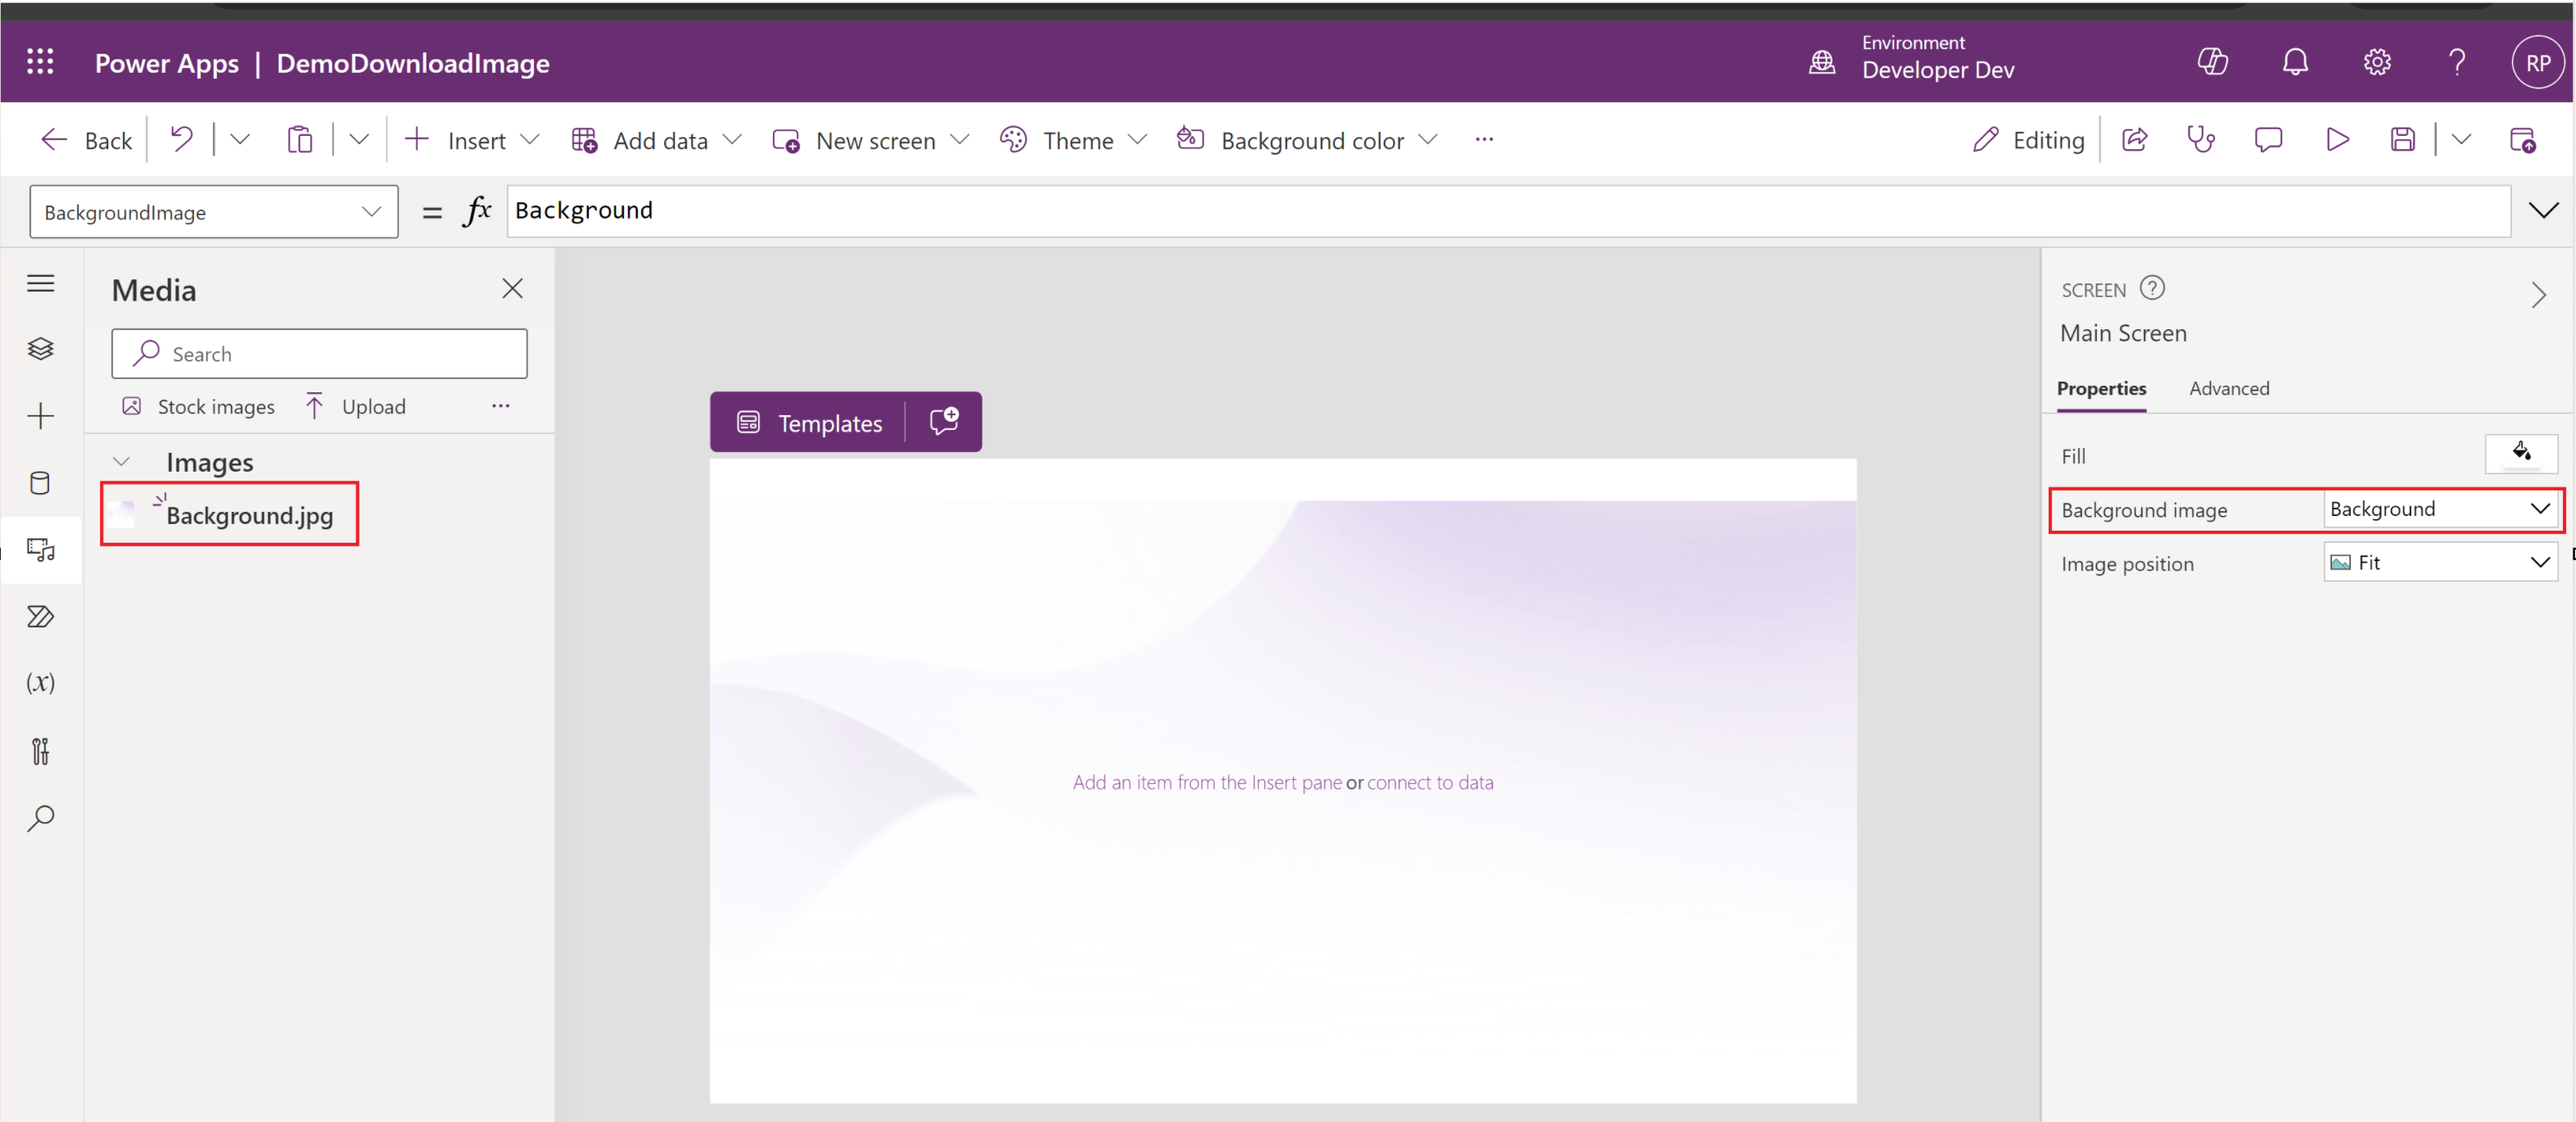The width and height of the screenshot is (2576, 1122).
Task: Collapse the Images section
Action: (x=121, y=462)
